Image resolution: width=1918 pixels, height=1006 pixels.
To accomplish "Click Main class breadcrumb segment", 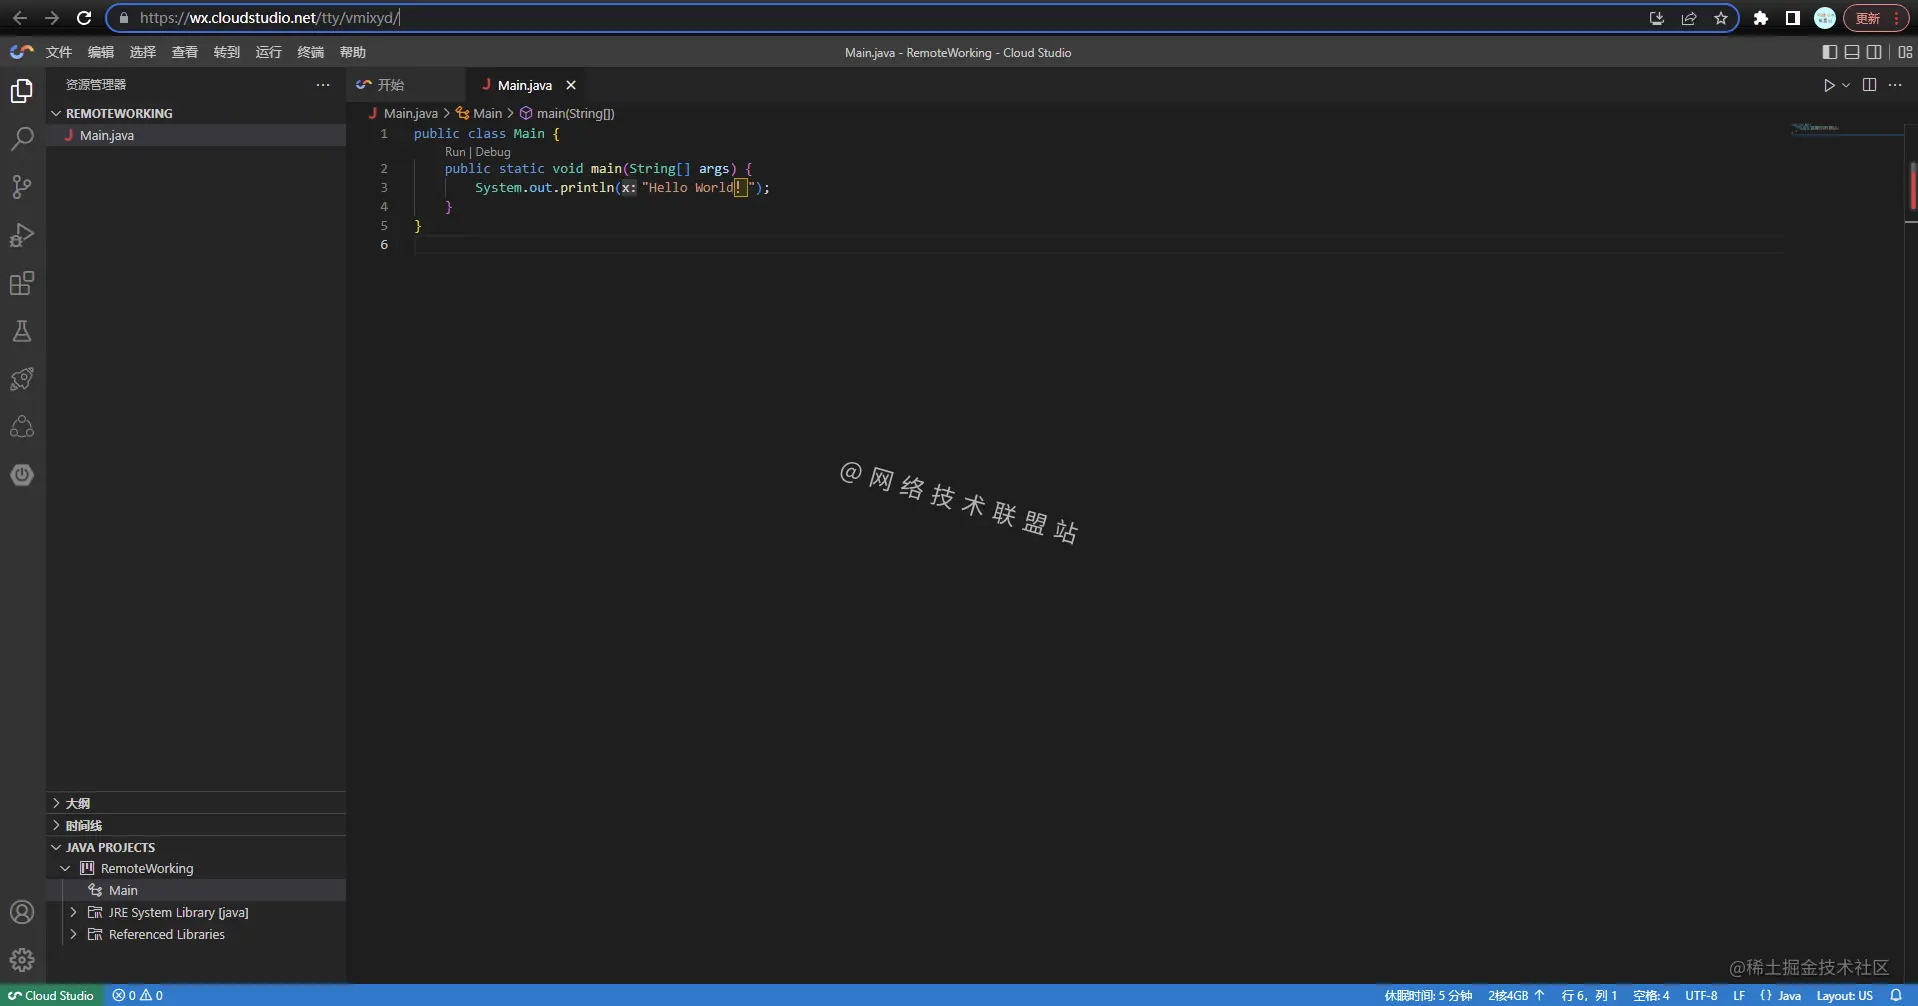I will point(479,113).
